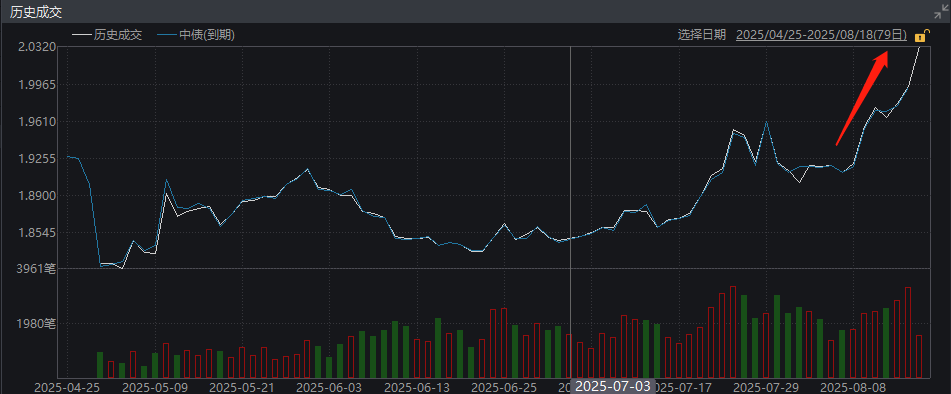Open the 2025/04/25-2025/08/18(79日) date range link
Screen dimensions: 951x394
[821, 35]
